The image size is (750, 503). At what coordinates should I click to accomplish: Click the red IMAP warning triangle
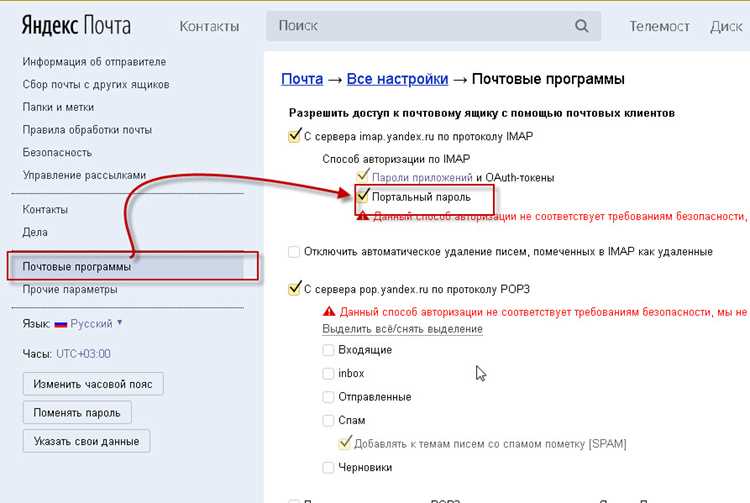pos(363,216)
